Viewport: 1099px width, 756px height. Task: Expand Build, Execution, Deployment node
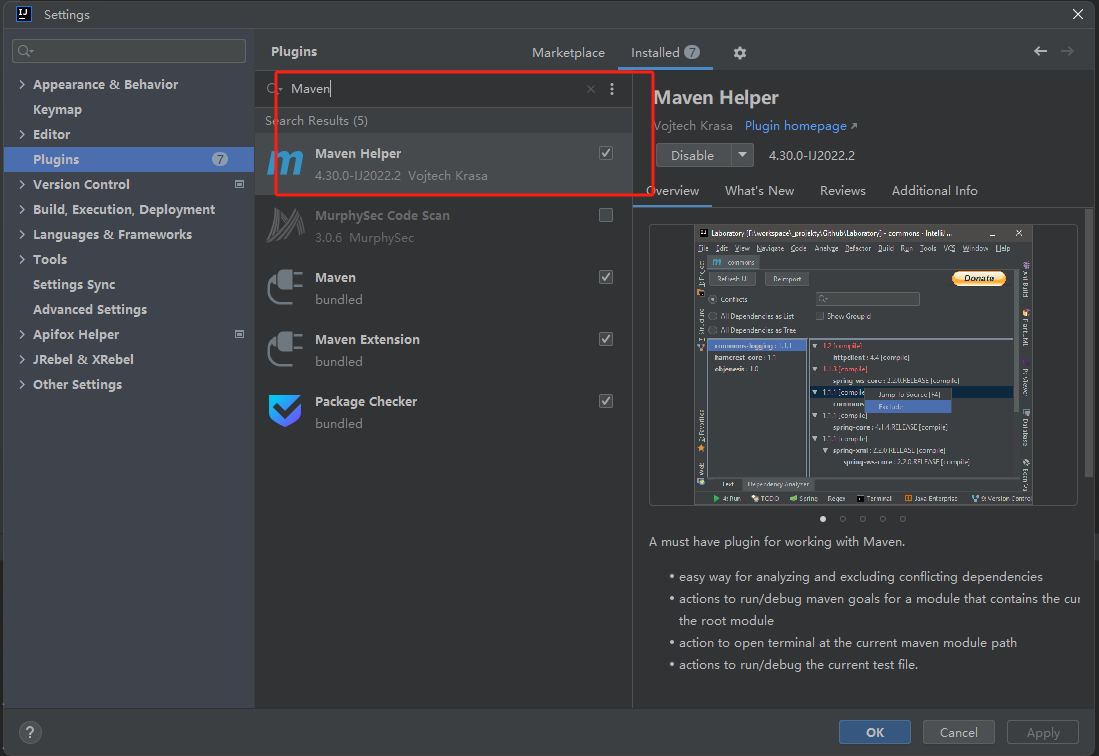tap(22, 209)
